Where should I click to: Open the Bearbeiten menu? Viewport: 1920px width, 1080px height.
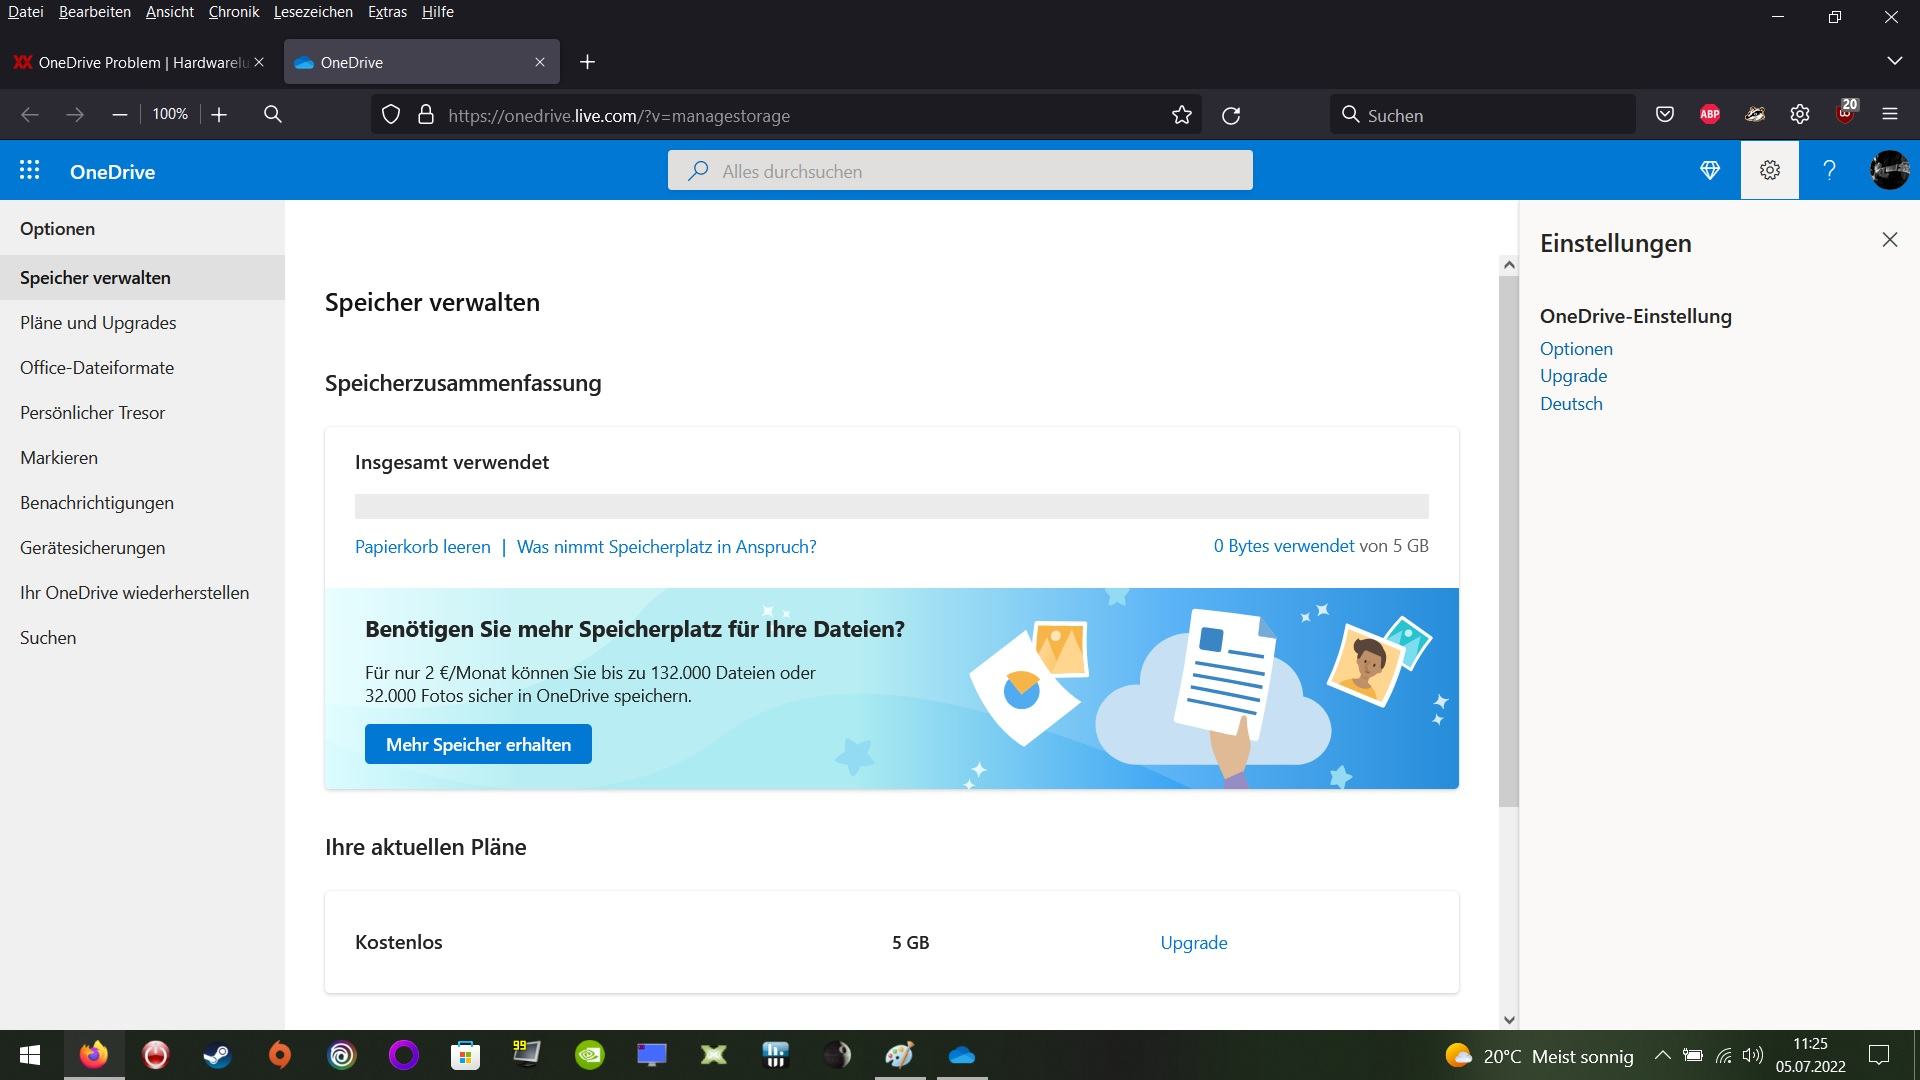point(95,12)
